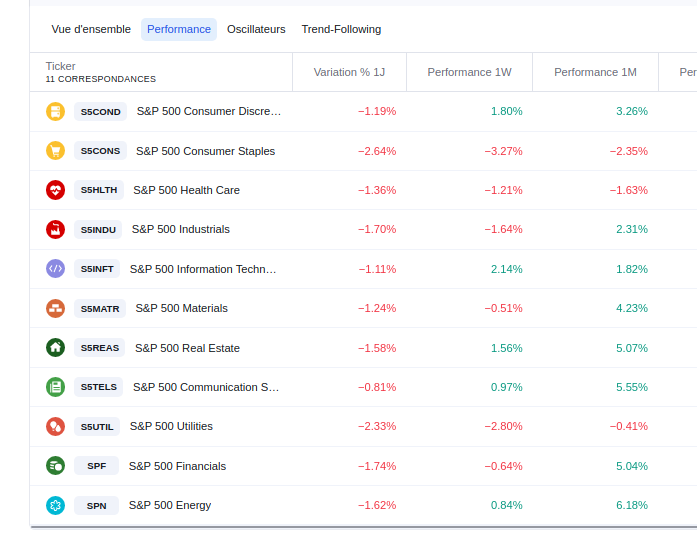
Task: Click the Utilities sector icon
Action: point(55,426)
